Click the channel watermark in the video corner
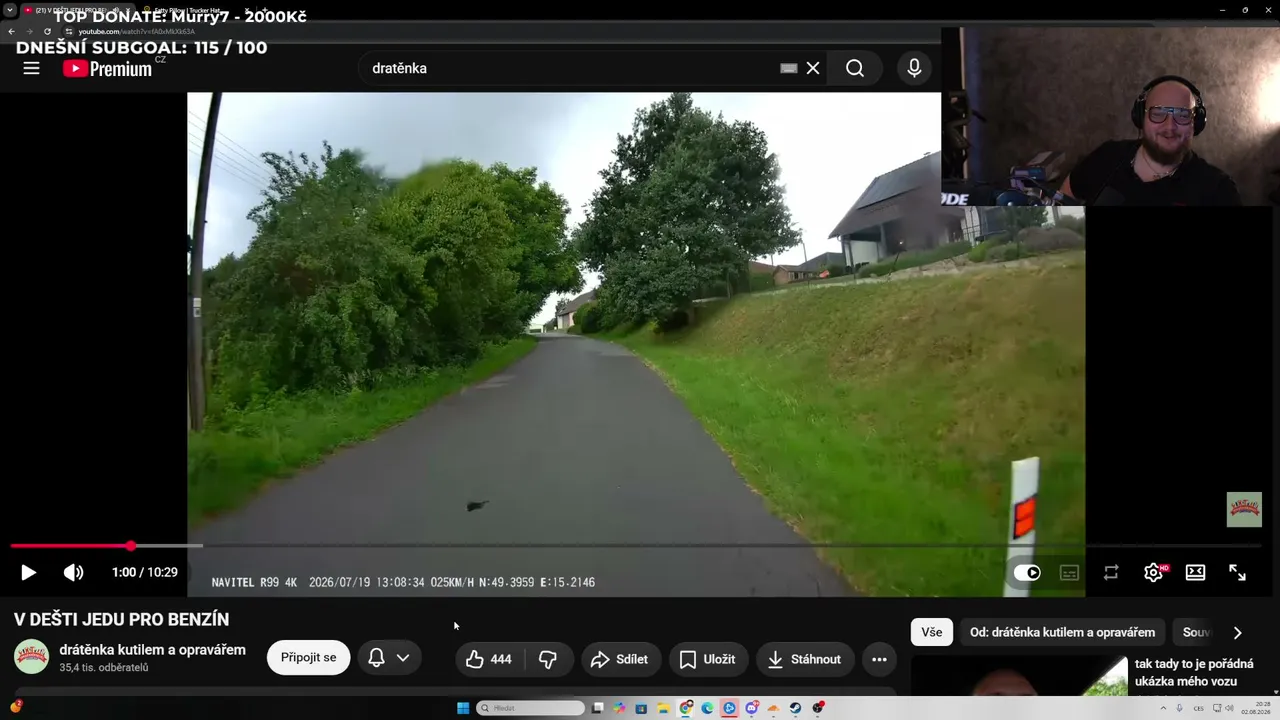The width and height of the screenshot is (1280, 720). tap(1244, 509)
